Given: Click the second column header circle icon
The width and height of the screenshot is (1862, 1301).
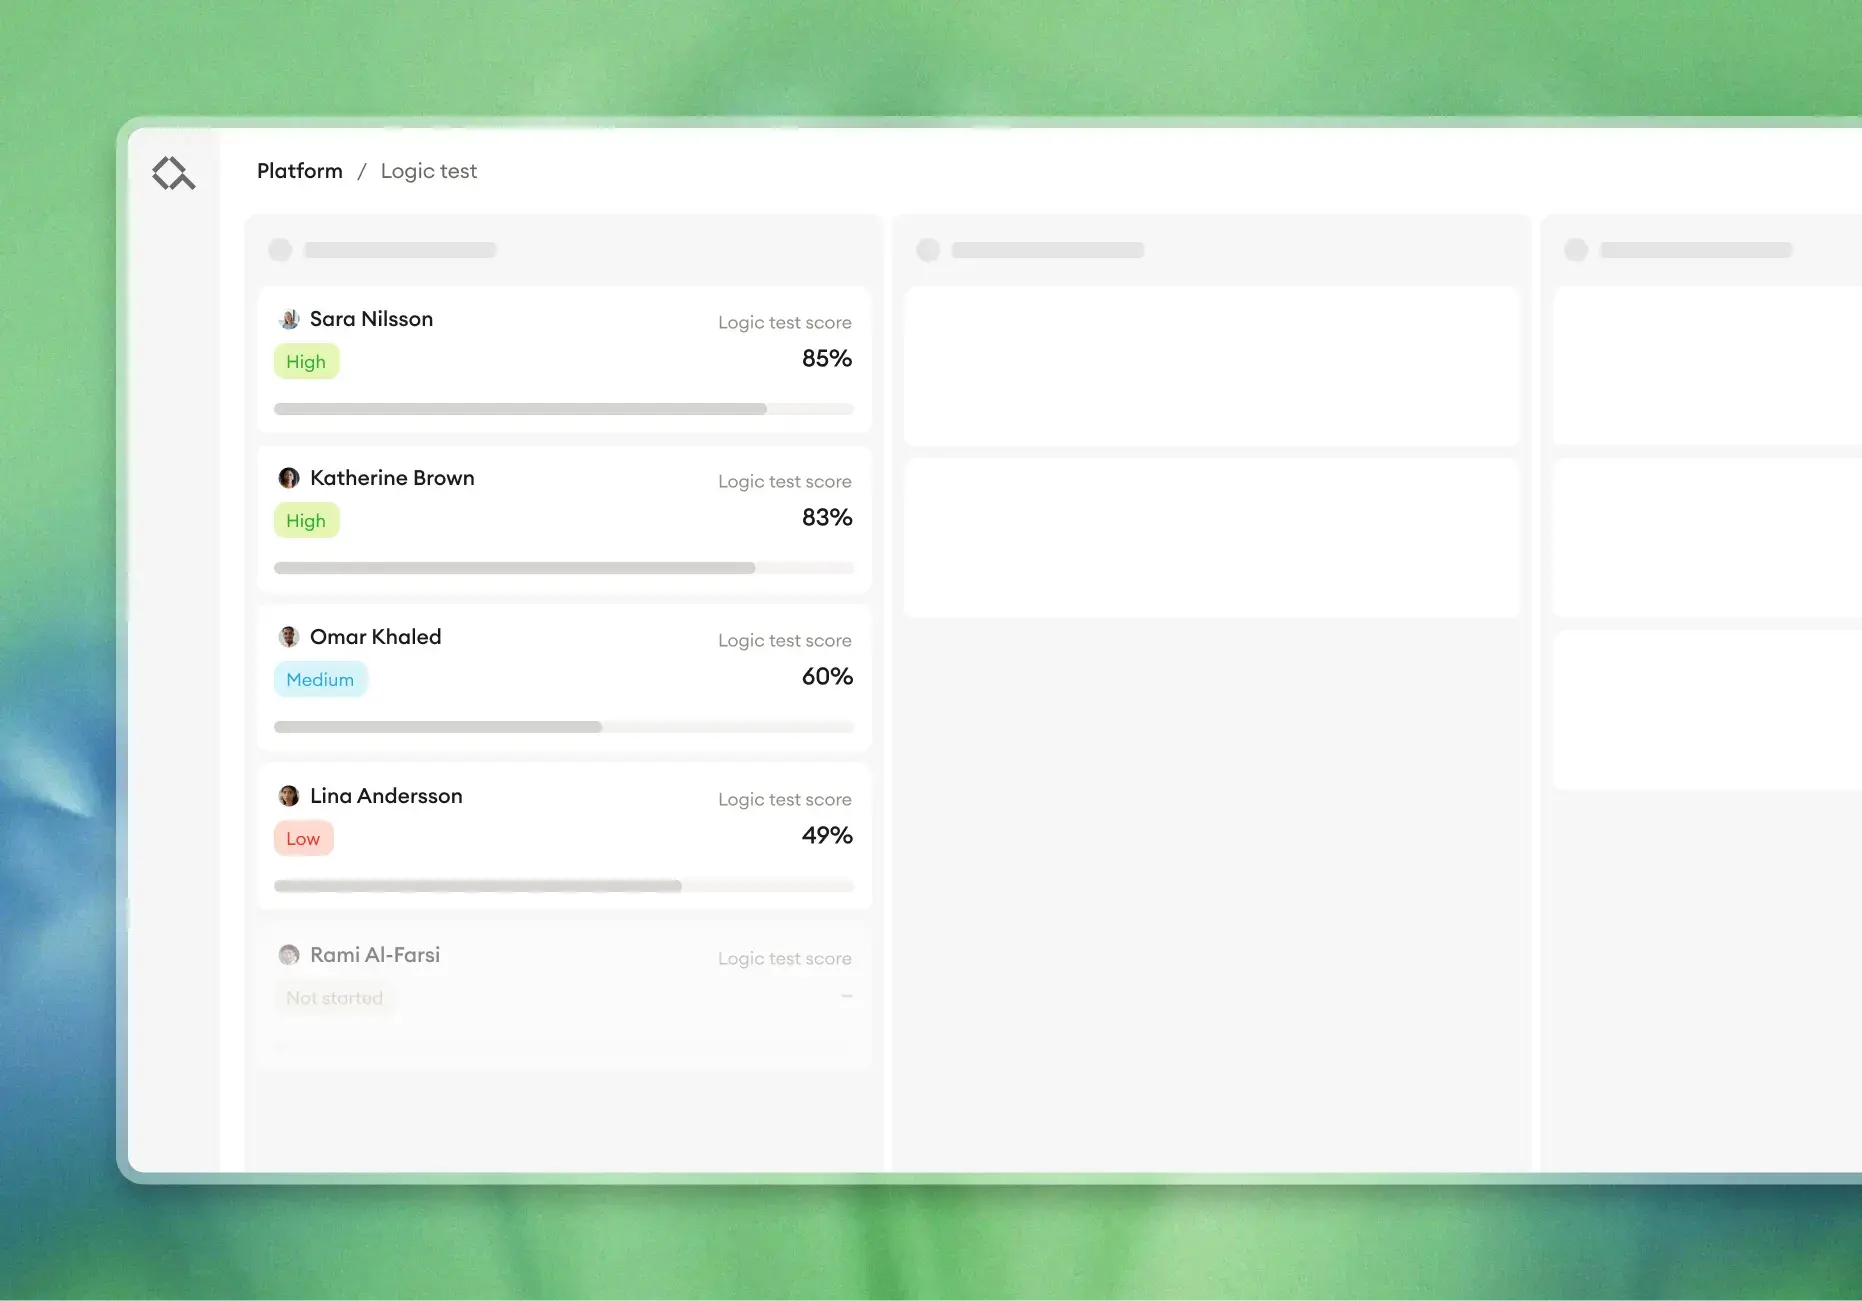Looking at the screenshot, I should pyautogui.click(x=928, y=249).
